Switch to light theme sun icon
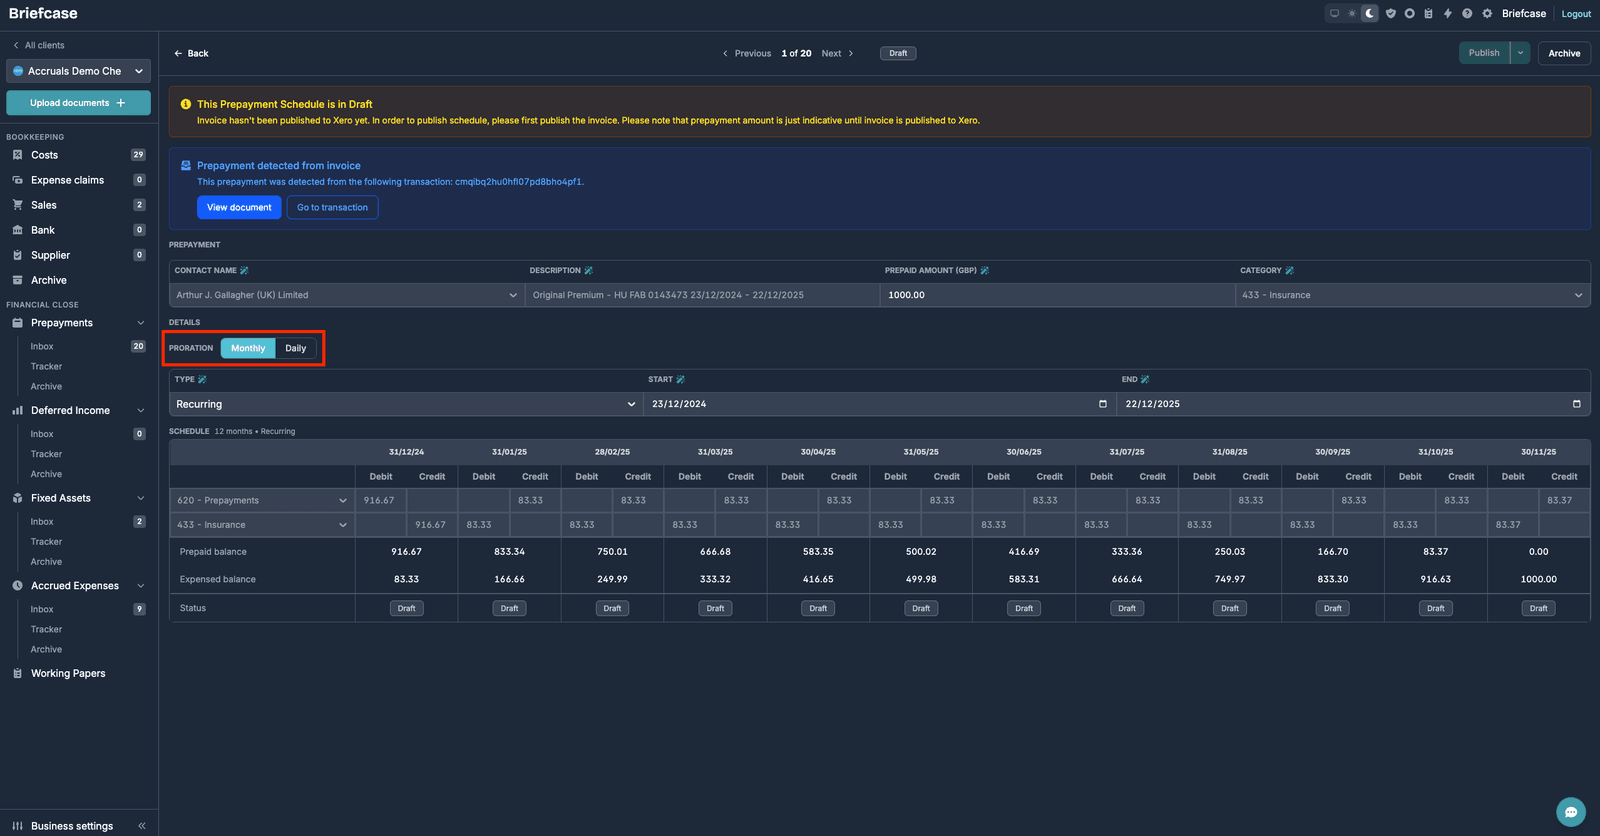 pyautogui.click(x=1352, y=14)
